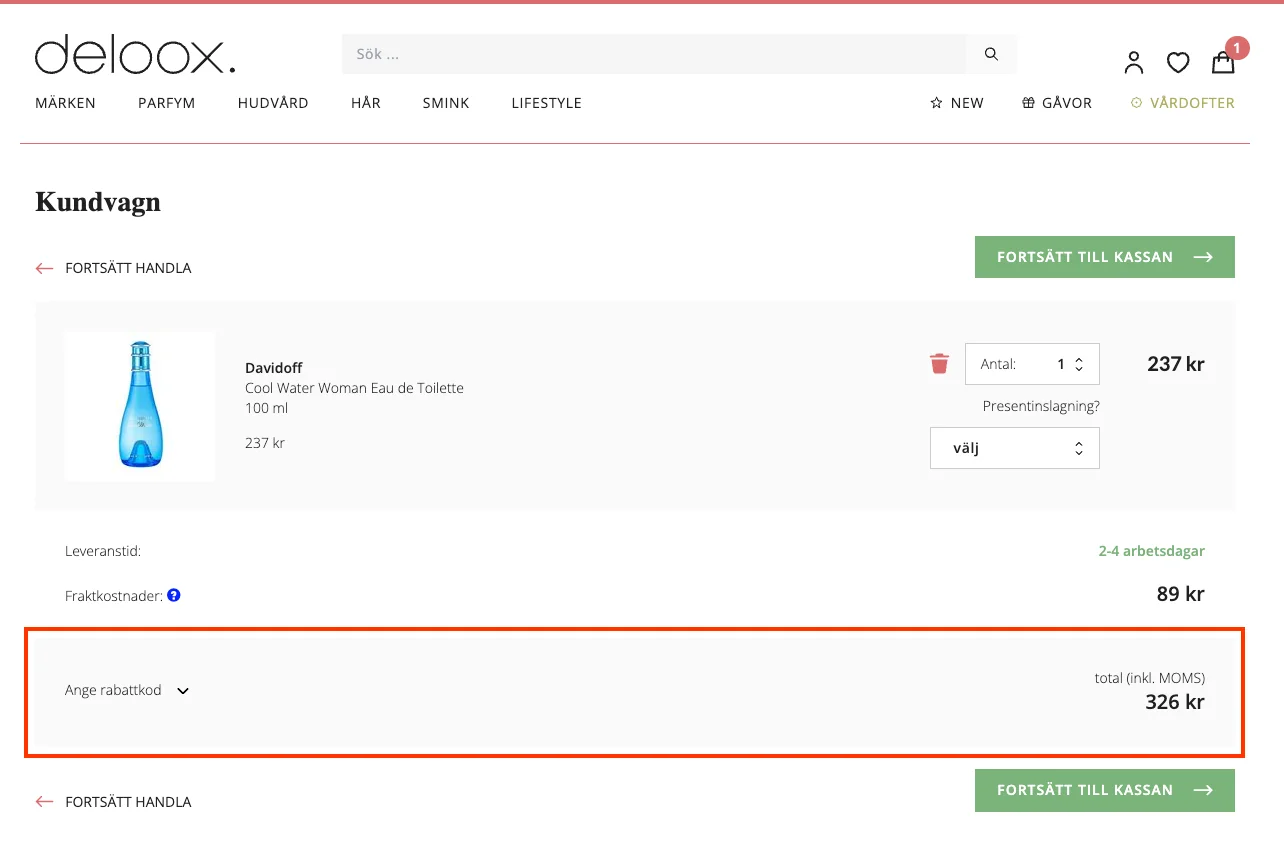Click the total (inkl. MOMS) label
The height and width of the screenshot is (850, 1284).
(1150, 678)
